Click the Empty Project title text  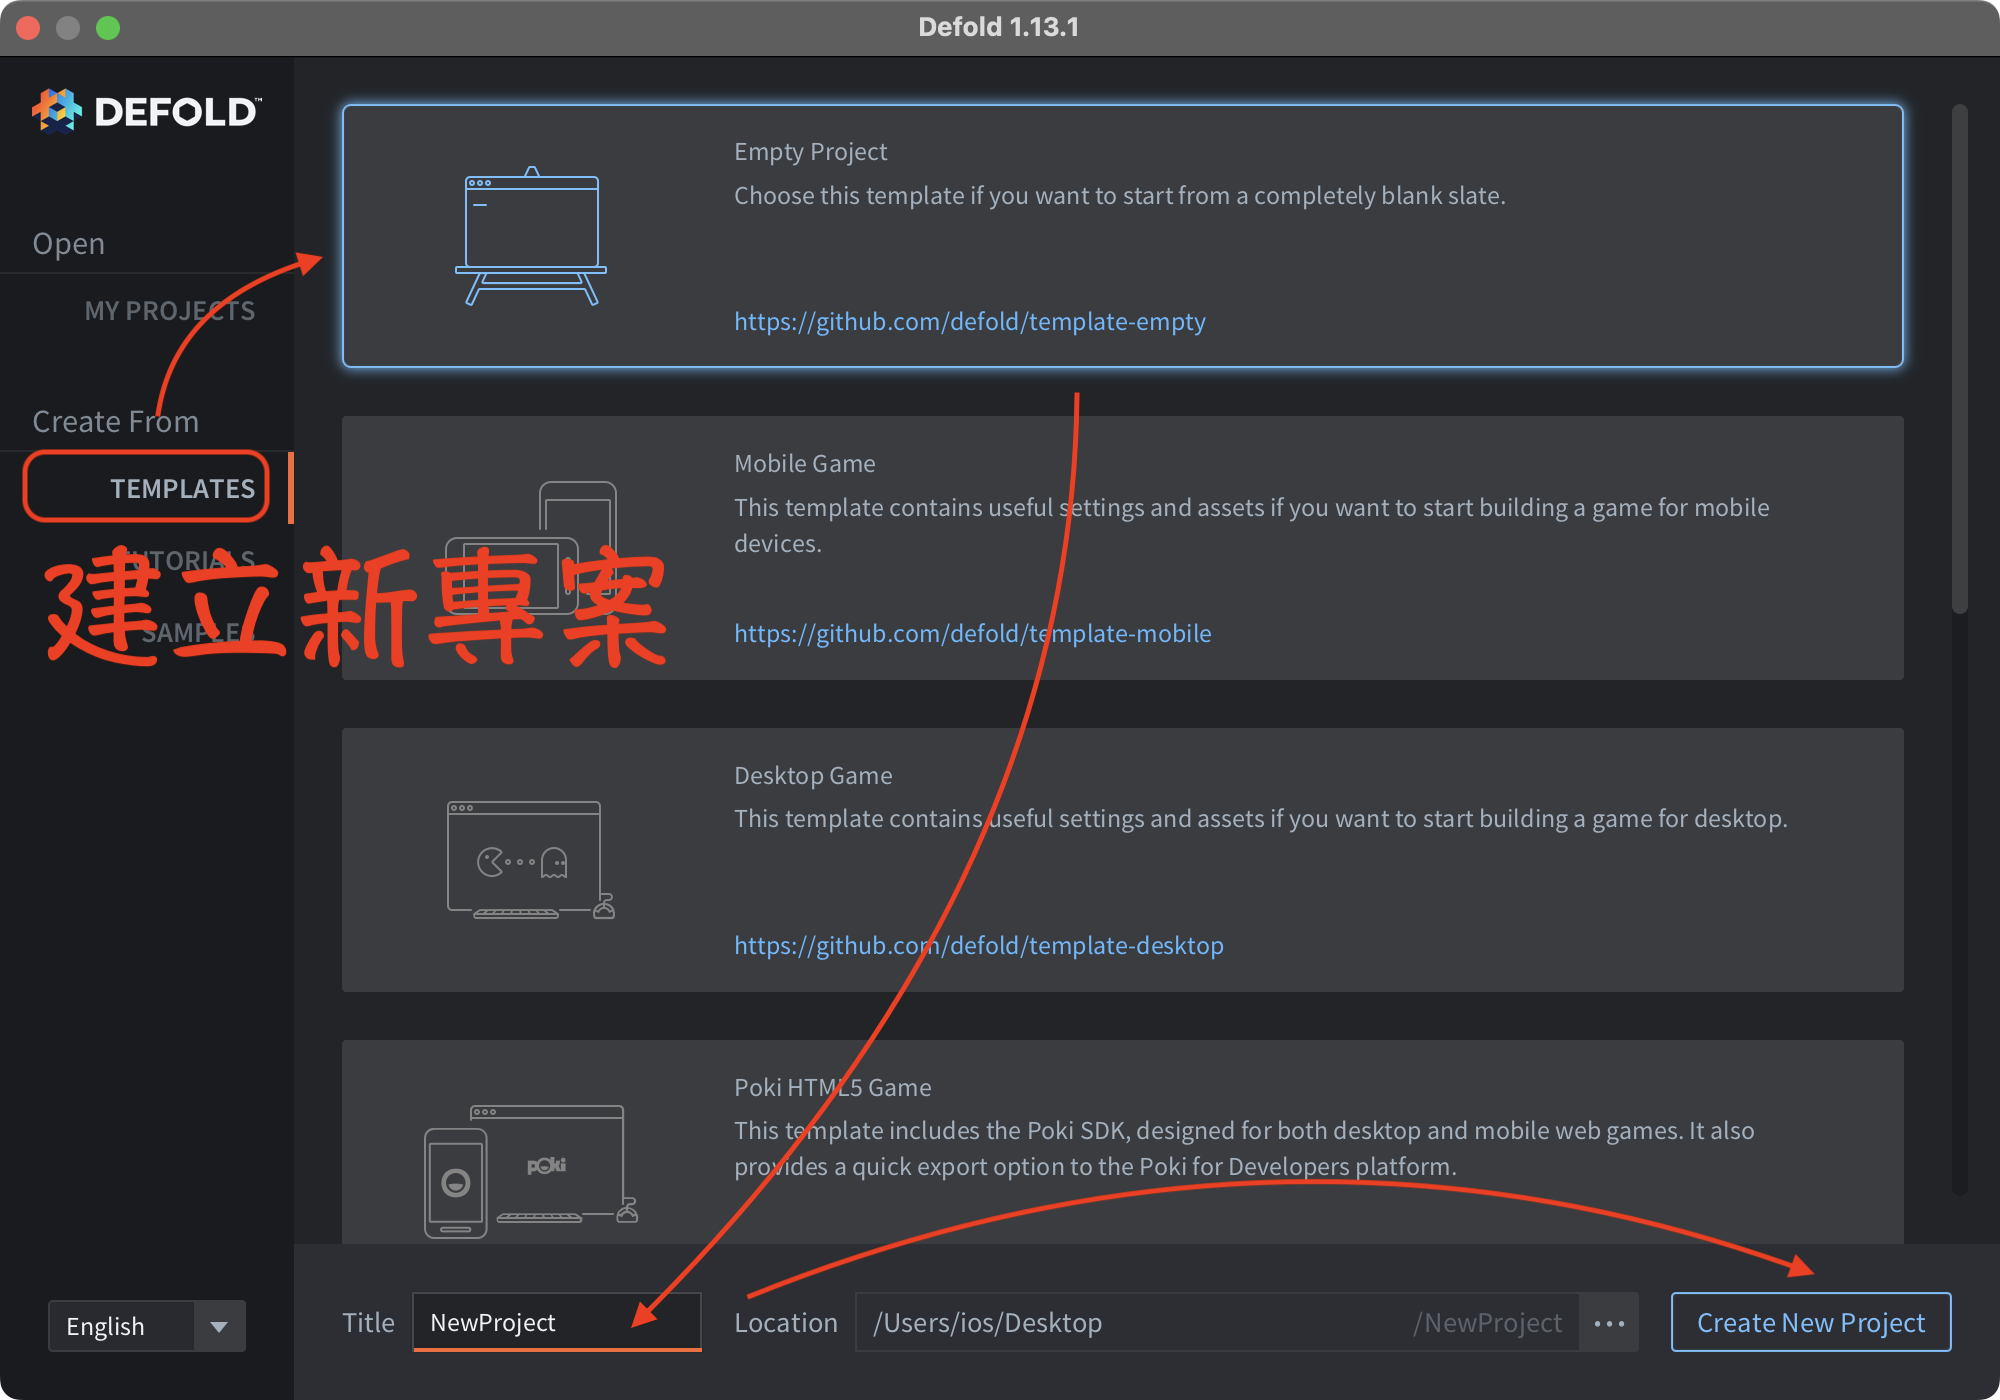pyautogui.click(x=811, y=151)
